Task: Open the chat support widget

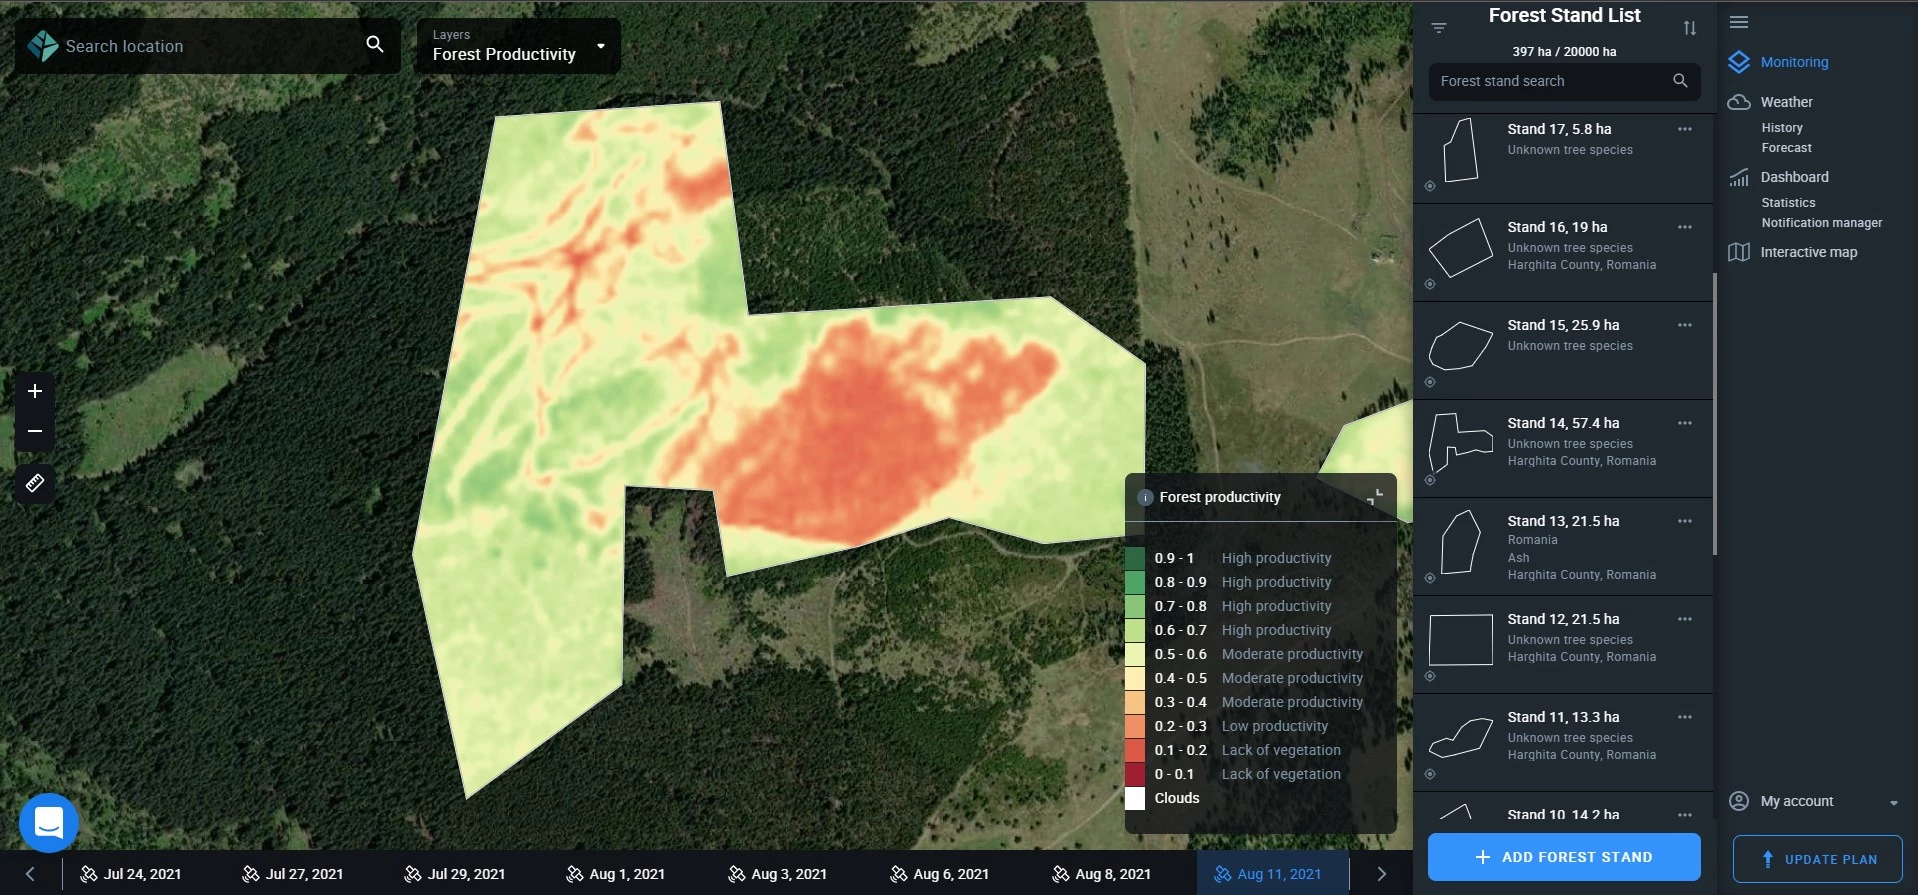Action: tap(48, 822)
